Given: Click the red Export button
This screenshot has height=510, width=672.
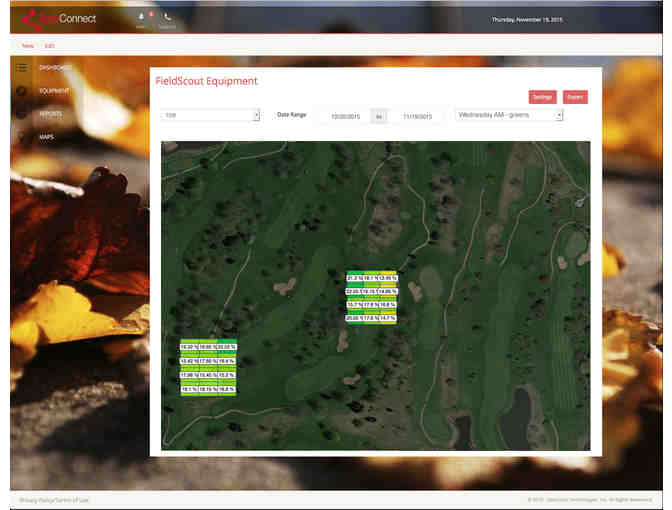Looking at the screenshot, I should click(x=575, y=97).
